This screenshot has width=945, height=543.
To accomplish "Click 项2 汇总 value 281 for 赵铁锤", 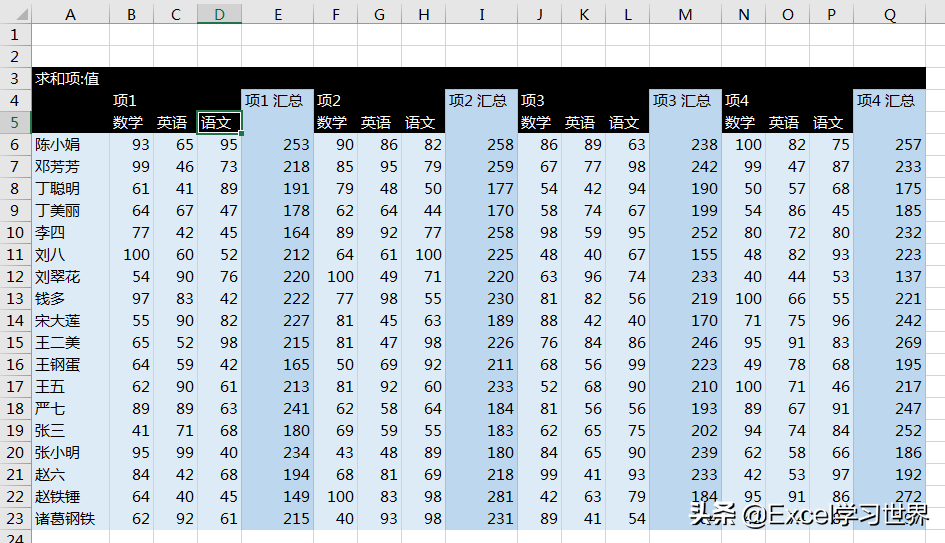I will pos(482,497).
